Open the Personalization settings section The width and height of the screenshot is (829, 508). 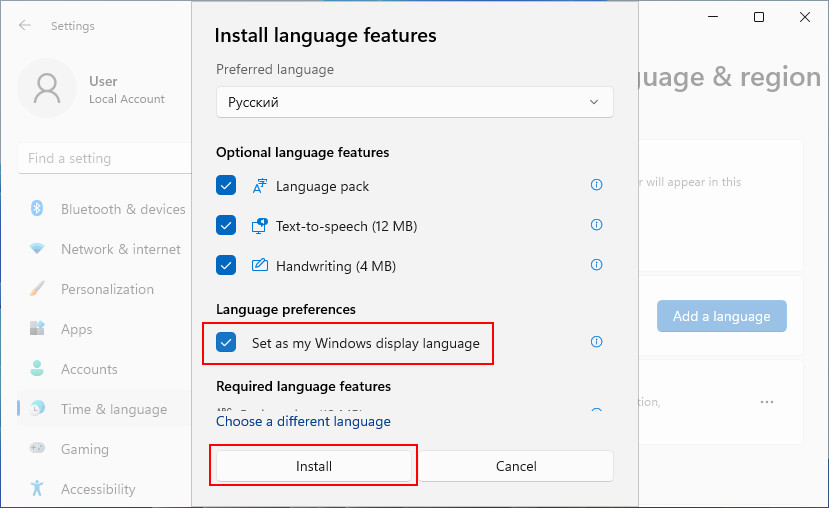pyautogui.click(x=107, y=289)
